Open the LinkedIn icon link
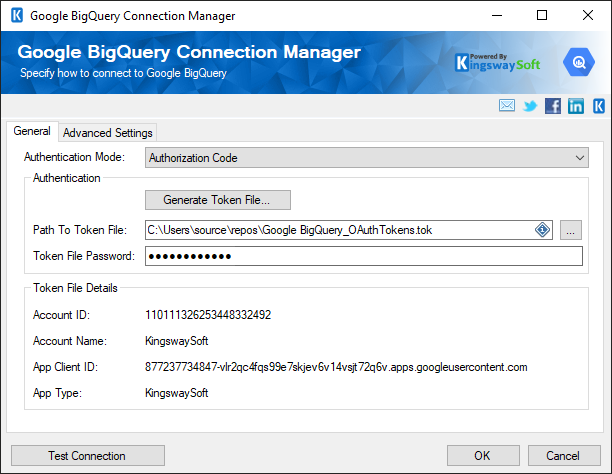The width and height of the screenshot is (612, 474). click(576, 106)
